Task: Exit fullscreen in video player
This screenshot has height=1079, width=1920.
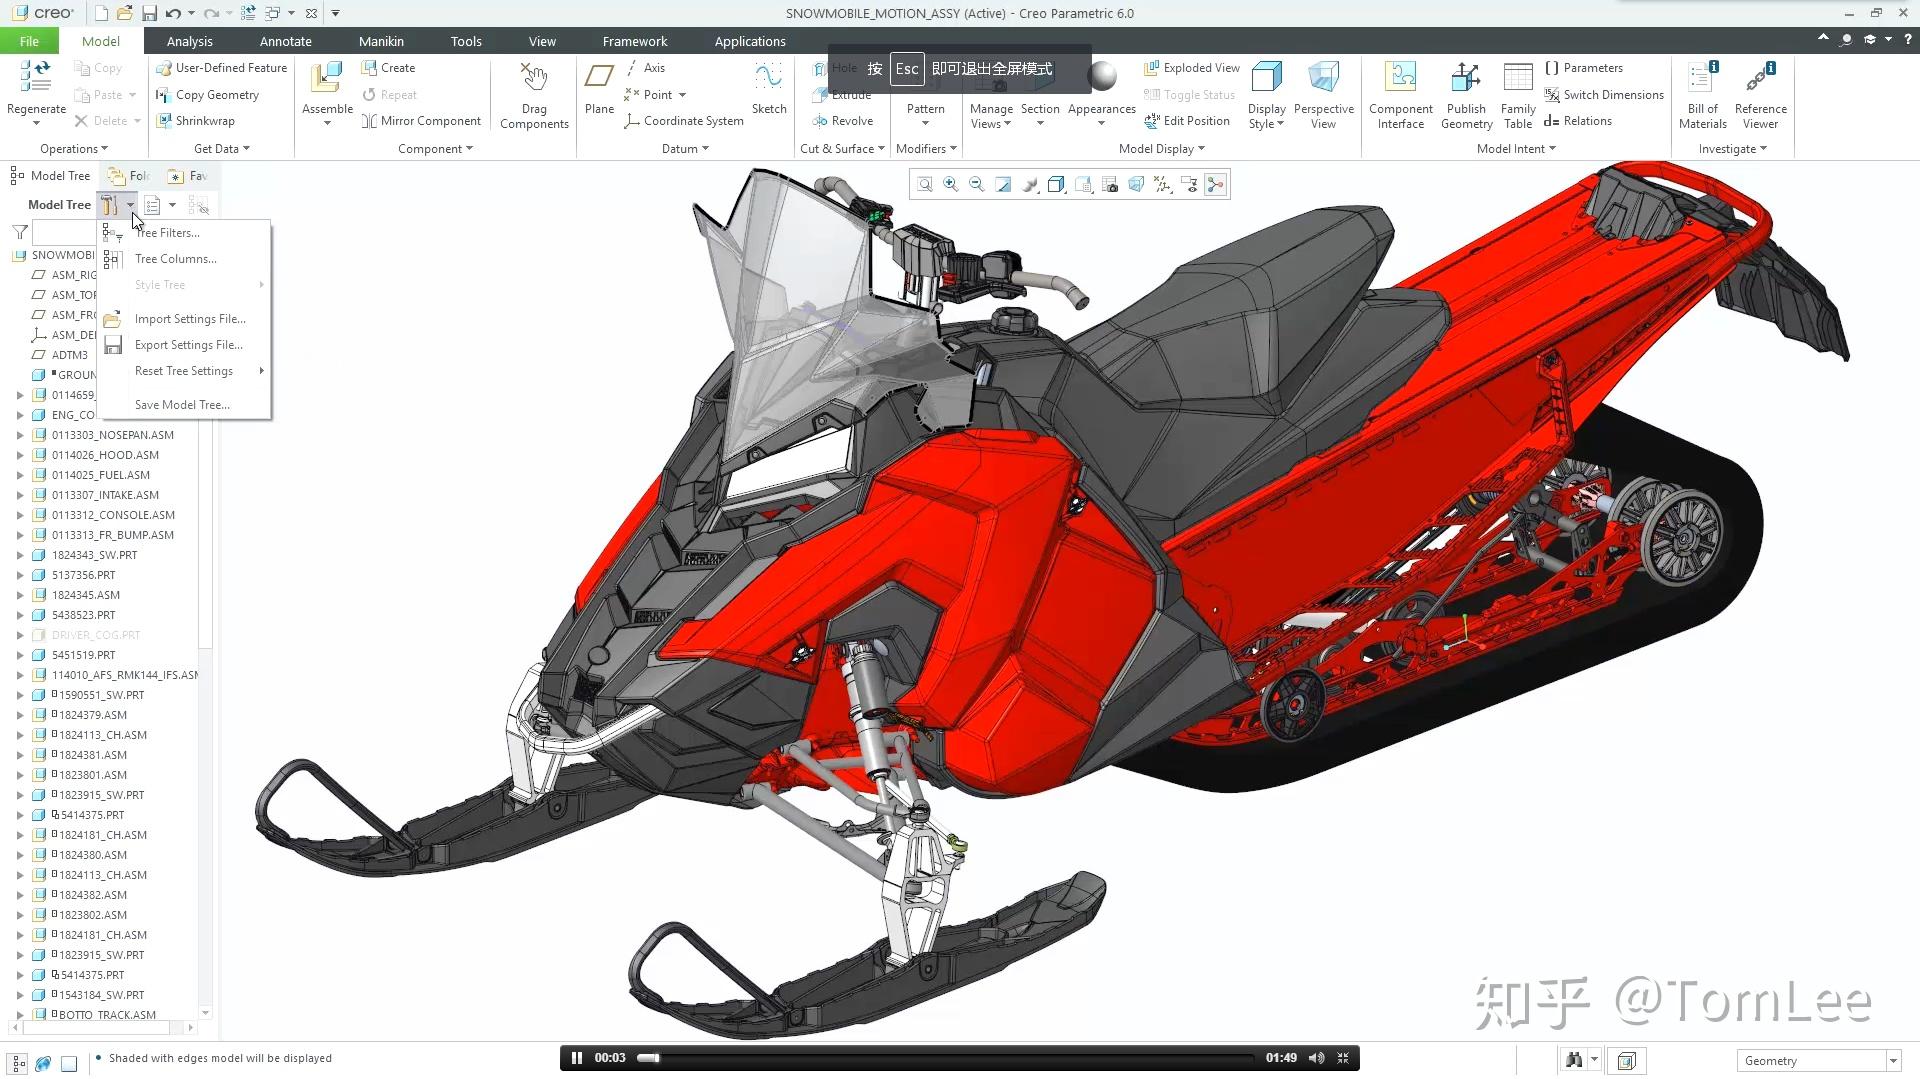Action: click(1343, 1058)
